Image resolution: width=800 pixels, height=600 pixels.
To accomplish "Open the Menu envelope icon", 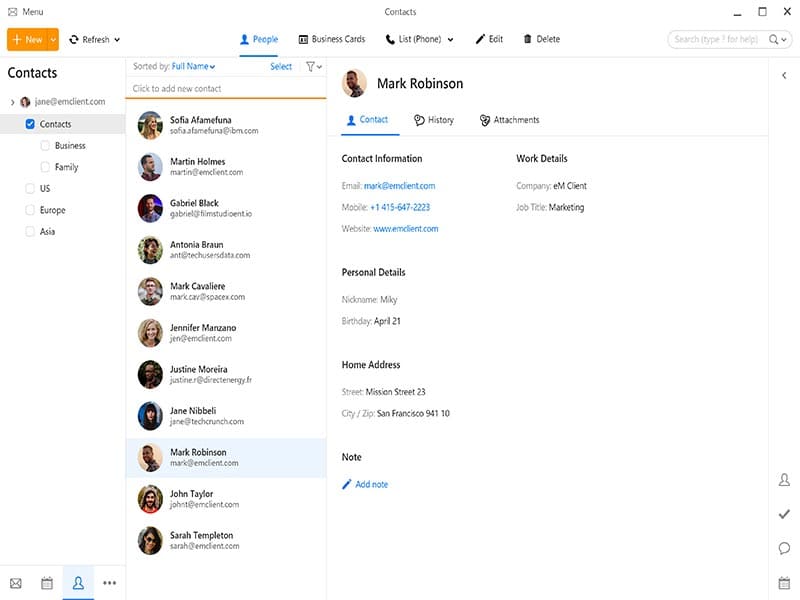I will pos(13,12).
